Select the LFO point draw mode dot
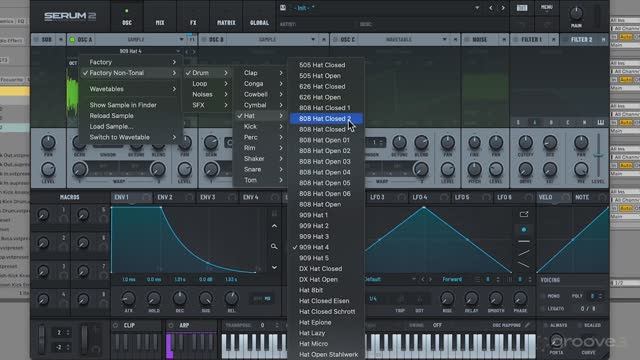640x360 pixels. coord(524,230)
